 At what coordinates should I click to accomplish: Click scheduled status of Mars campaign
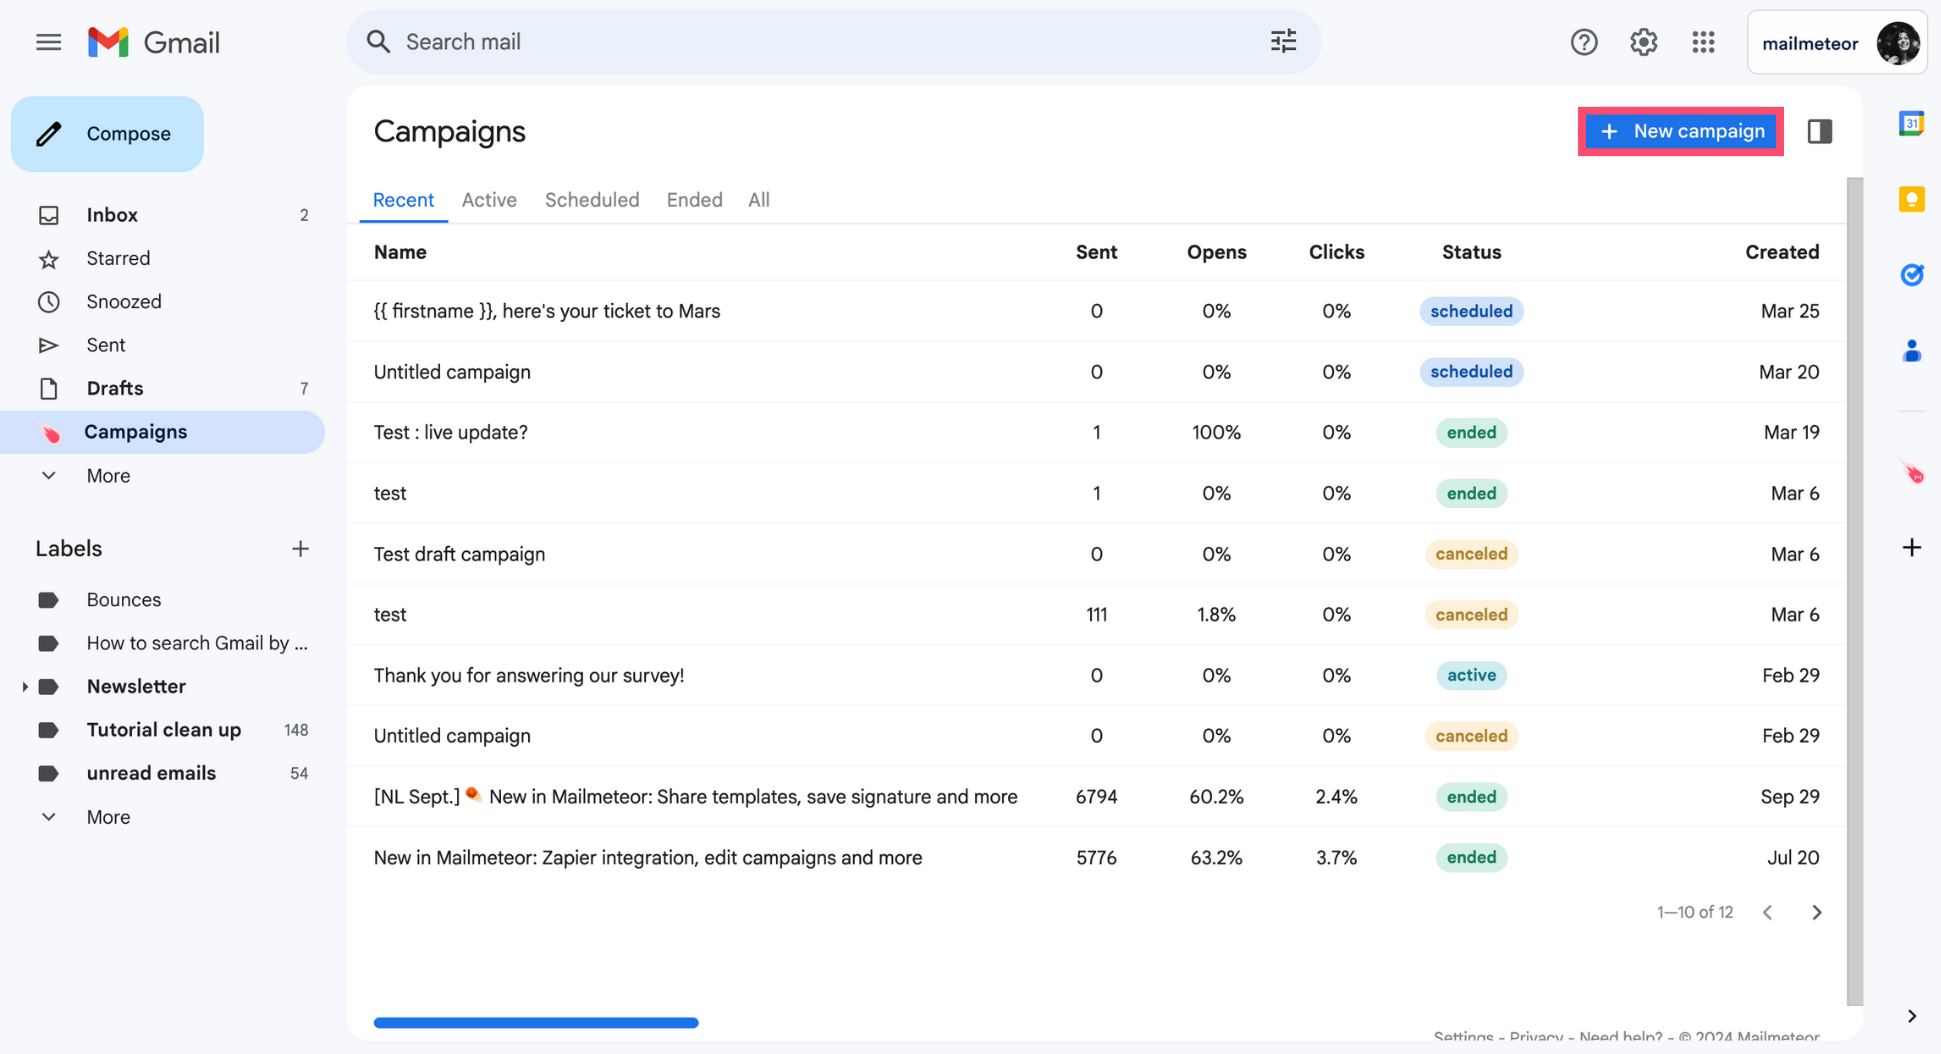click(x=1471, y=311)
